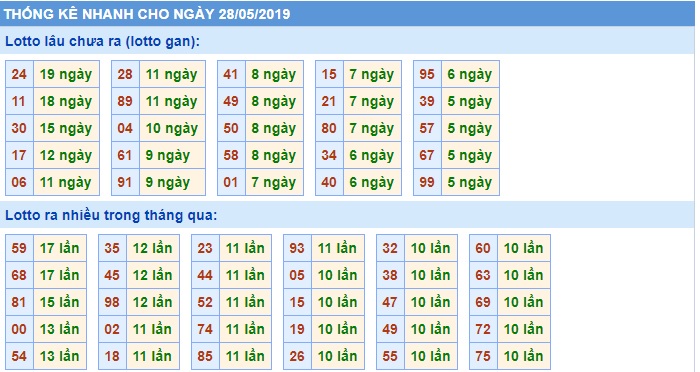Click lotto number 59 in the monthly table
The height and width of the screenshot is (372, 700).
tap(19, 248)
